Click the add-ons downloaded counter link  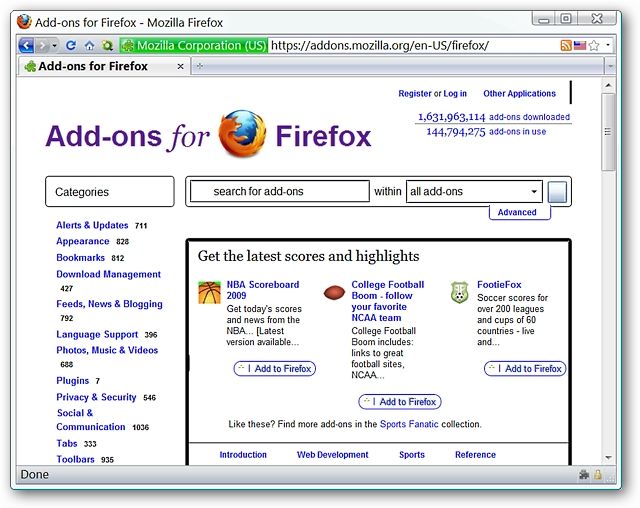[493, 117]
